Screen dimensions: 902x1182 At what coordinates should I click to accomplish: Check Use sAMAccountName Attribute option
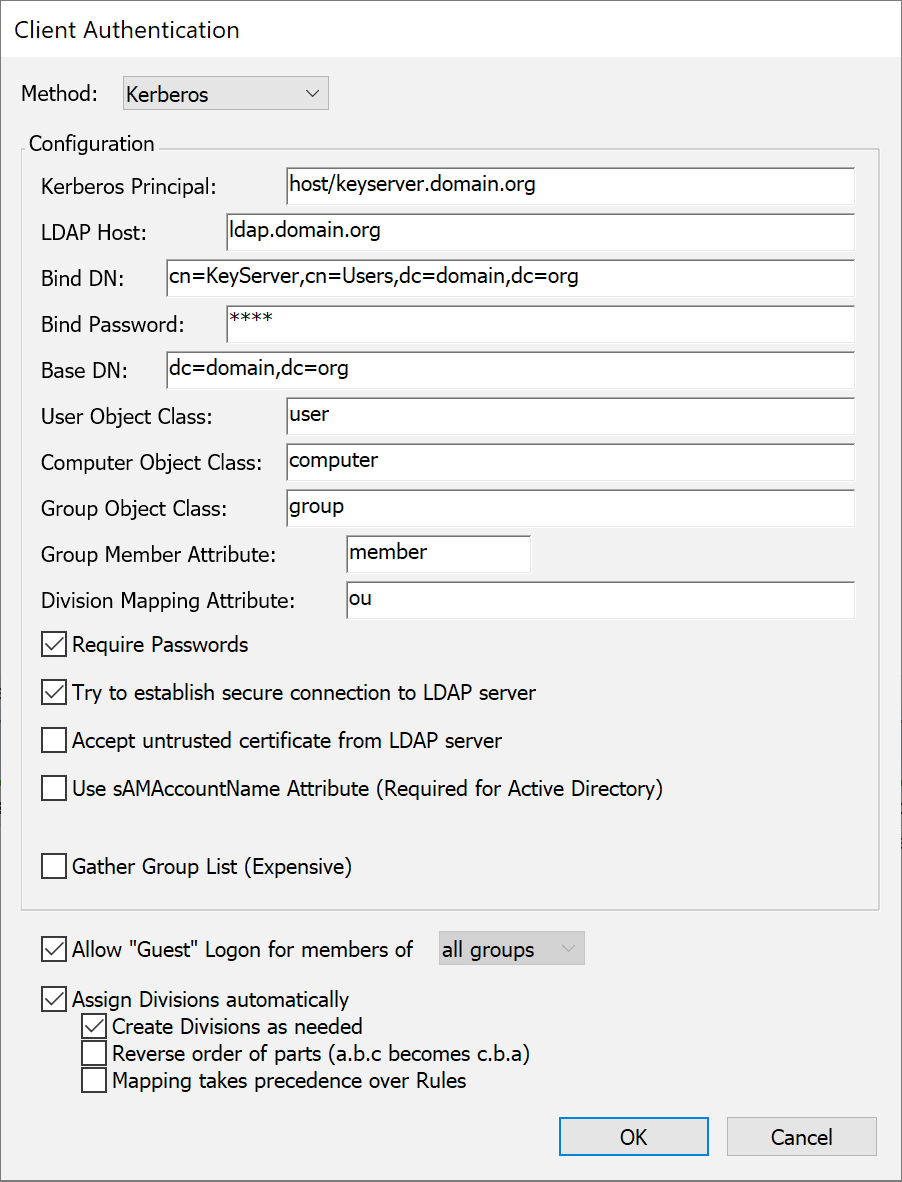(x=54, y=789)
